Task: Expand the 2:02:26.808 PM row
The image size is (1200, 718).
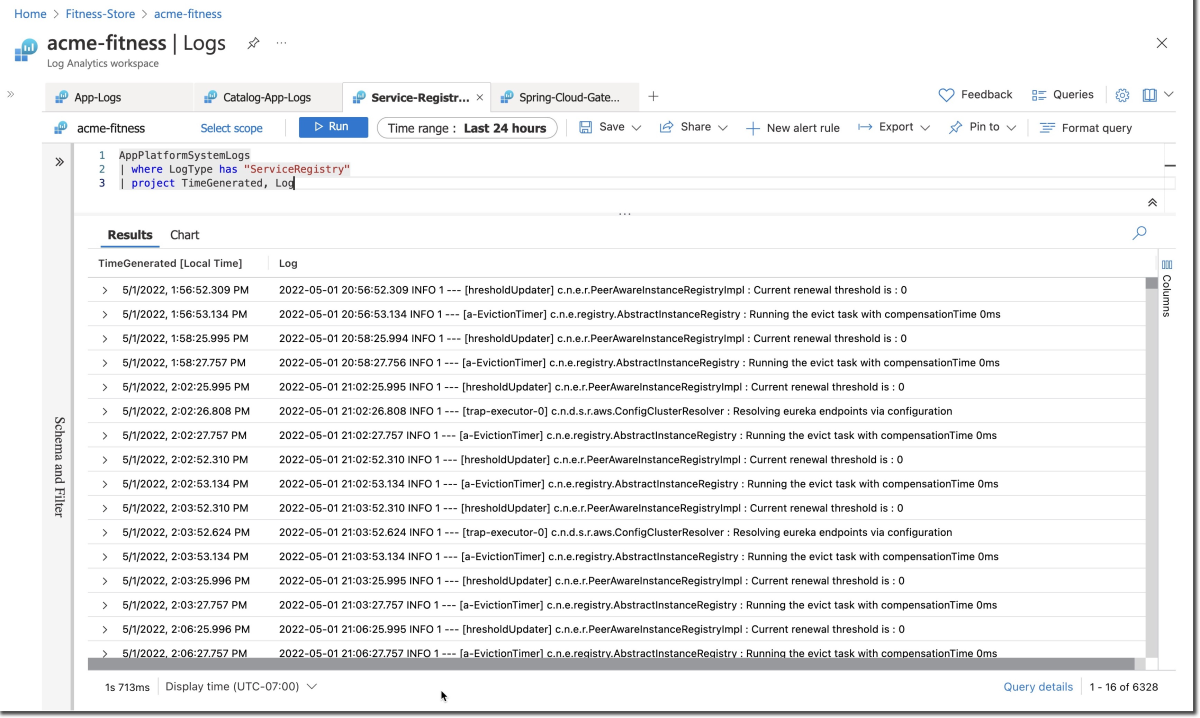Action: [104, 411]
